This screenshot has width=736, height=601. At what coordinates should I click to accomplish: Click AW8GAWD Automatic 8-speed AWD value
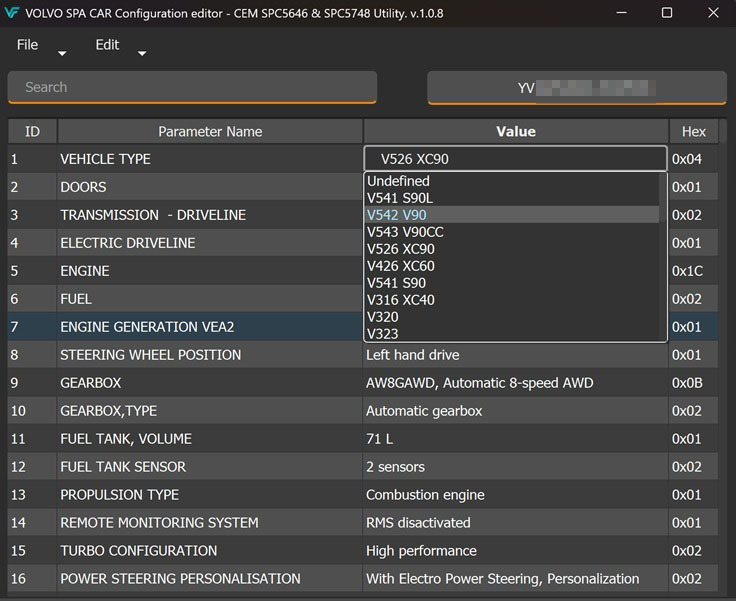(515, 383)
